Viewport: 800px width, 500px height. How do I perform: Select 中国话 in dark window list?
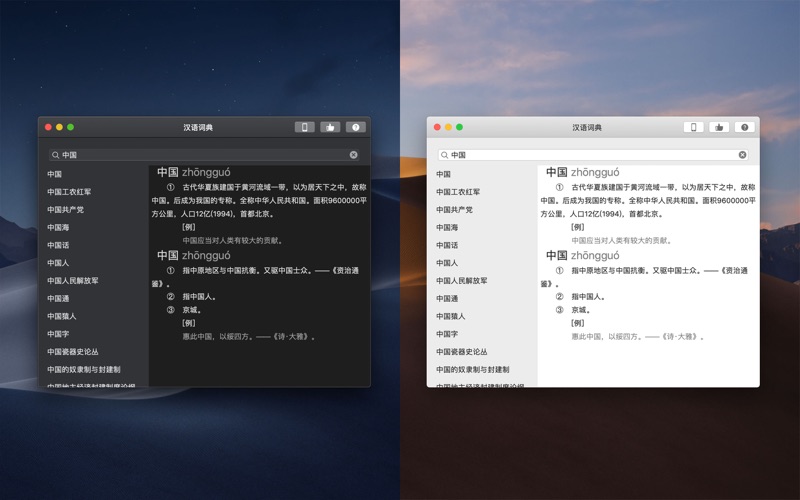58,245
